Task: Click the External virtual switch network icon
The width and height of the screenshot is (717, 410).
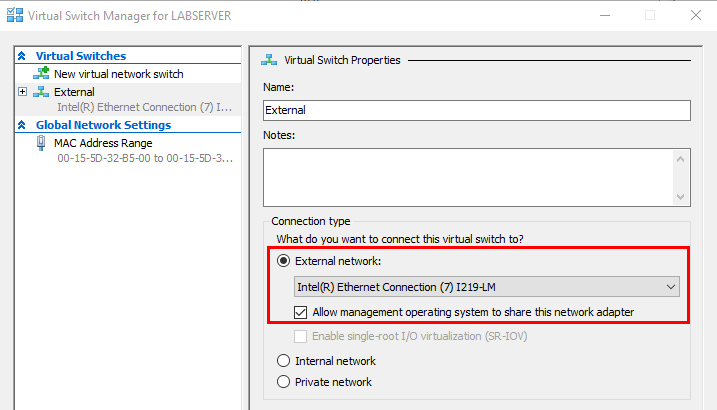Action: 41,92
